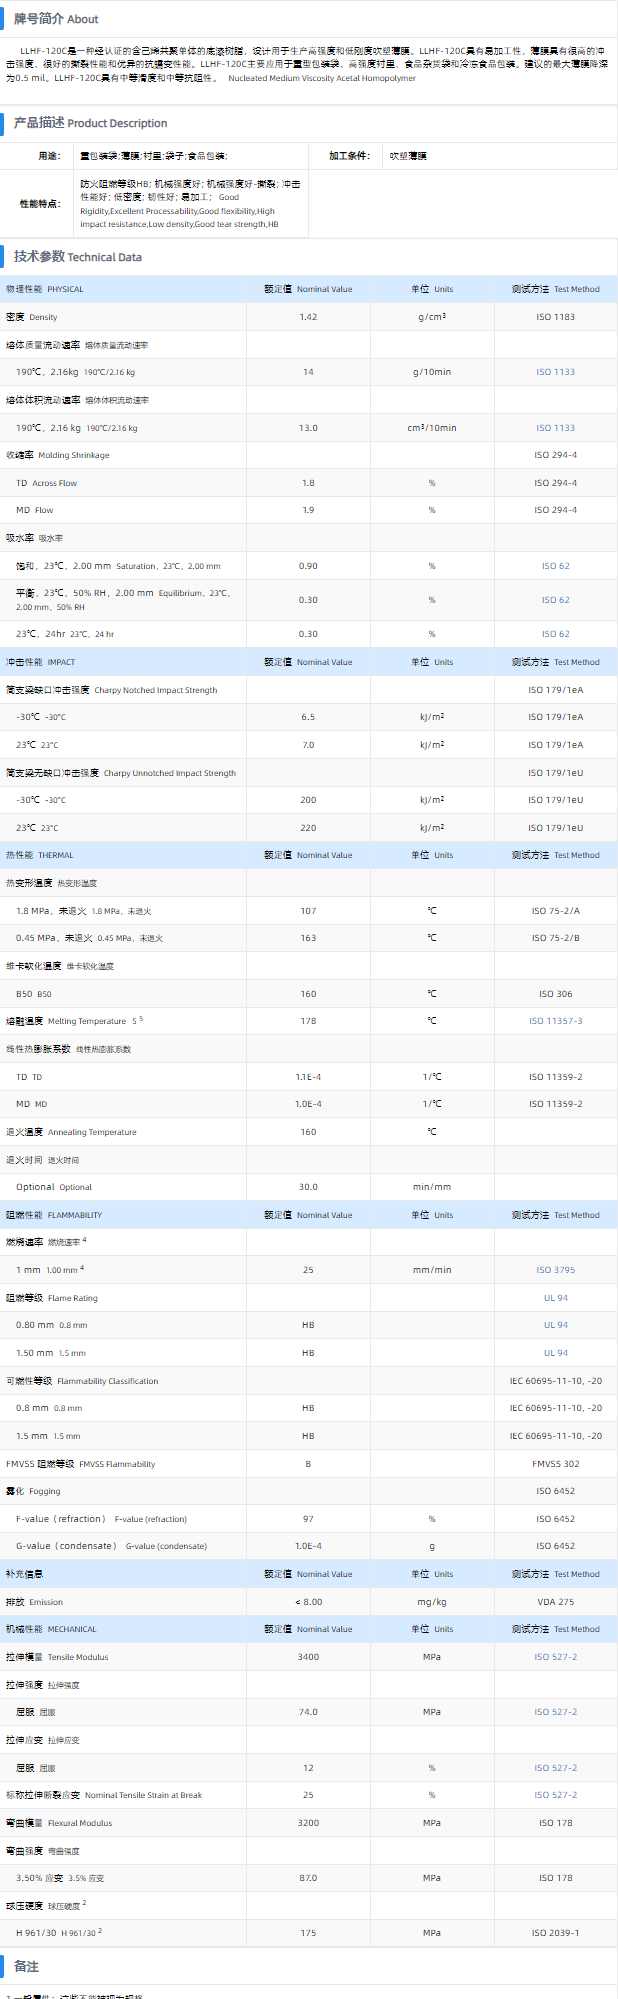618x1999 pixels.
Task: Open the ISO 3795 burning rate link
Action: coord(555,1270)
